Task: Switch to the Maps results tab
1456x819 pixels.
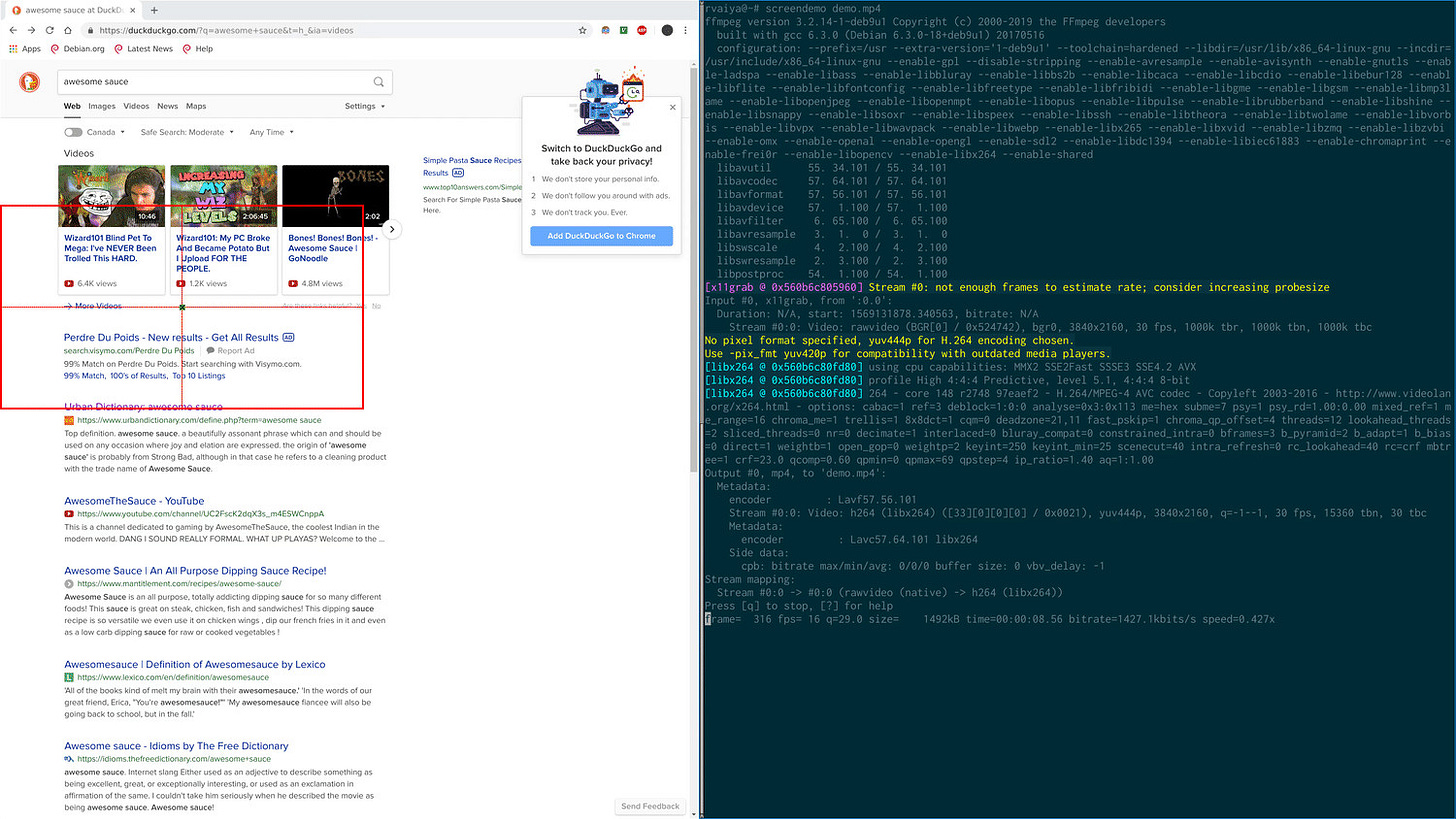Action: (x=196, y=106)
